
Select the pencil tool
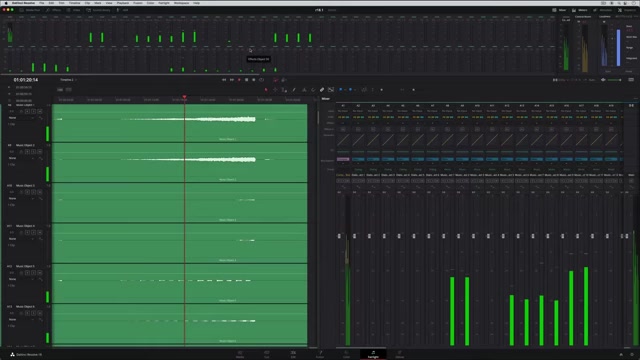tap(294, 90)
